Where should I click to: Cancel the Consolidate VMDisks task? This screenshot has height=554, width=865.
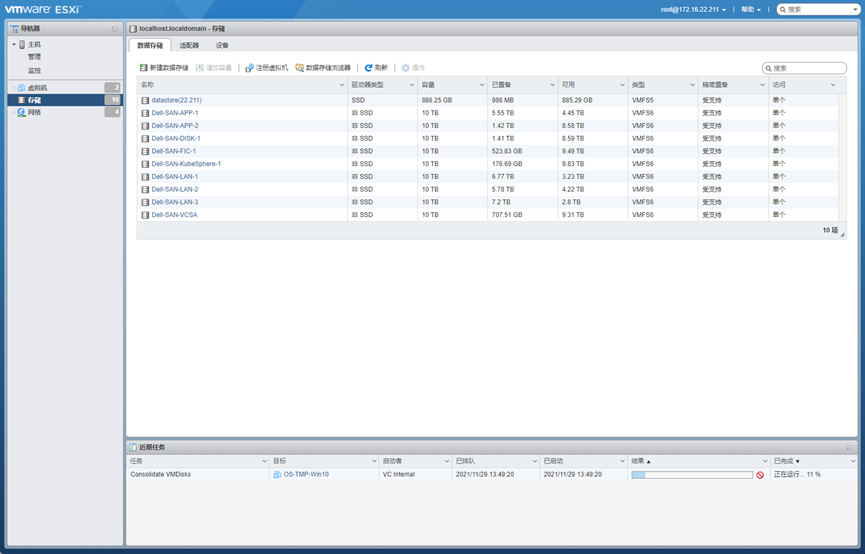point(760,475)
